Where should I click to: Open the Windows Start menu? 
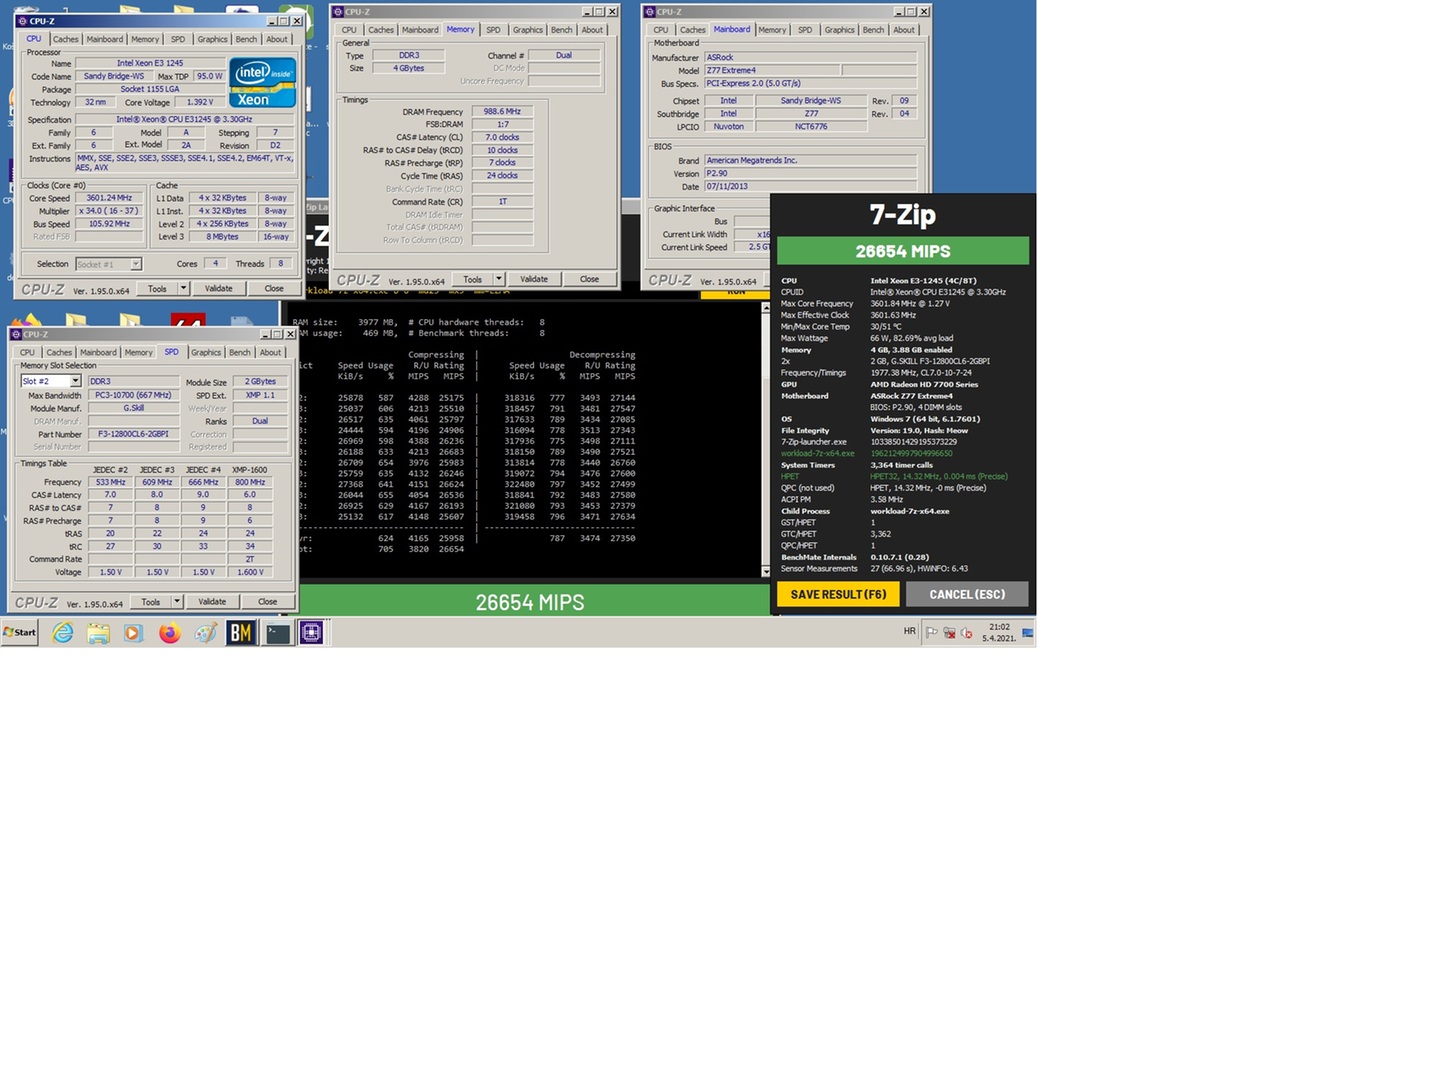pyautogui.click(x=20, y=632)
